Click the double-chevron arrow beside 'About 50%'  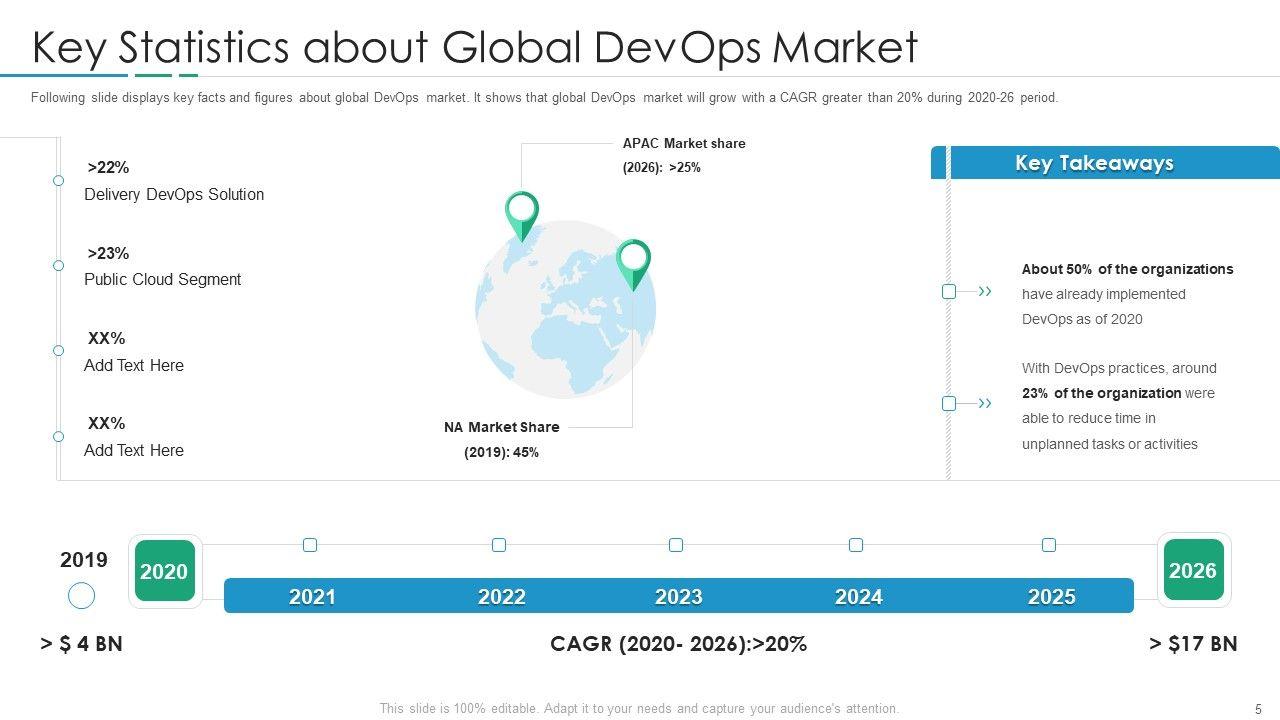click(x=985, y=292)
